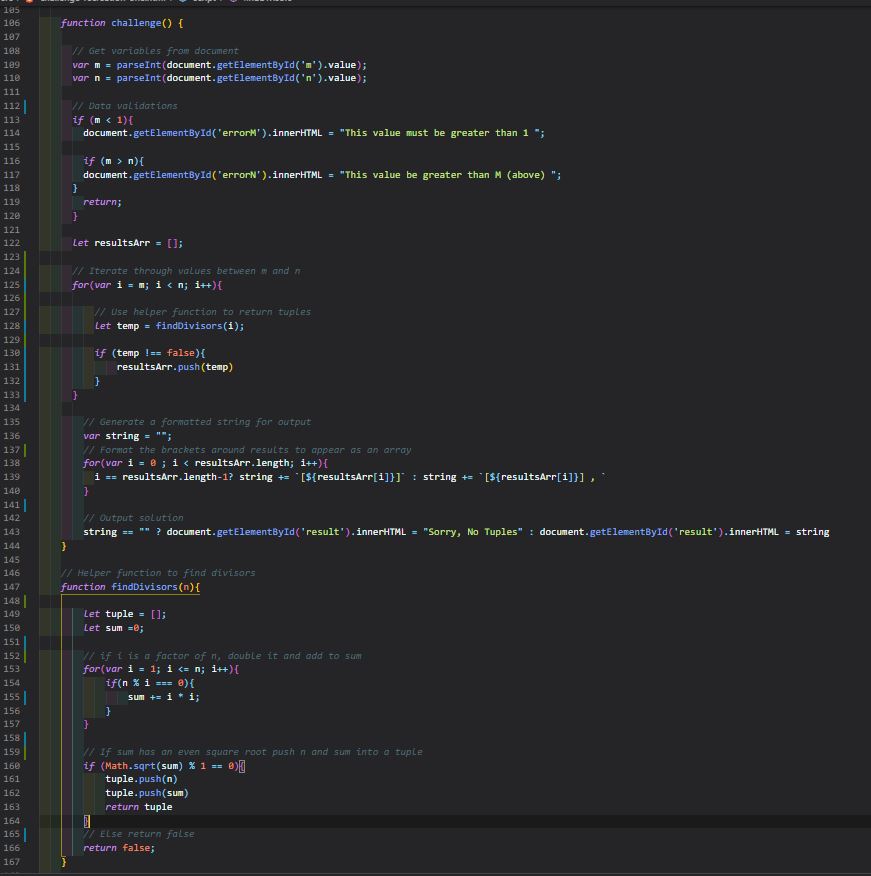Click "parseInt" in the var n line
The height and width of the screenshot is (876, 871).
click(139, 78)
